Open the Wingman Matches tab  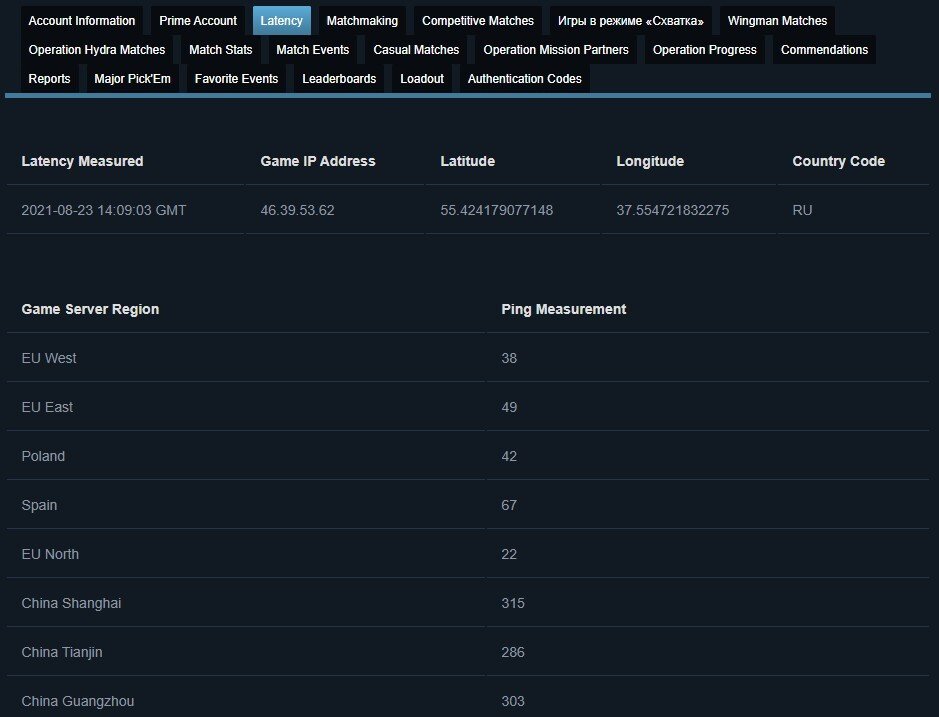[x=777, y=21]
